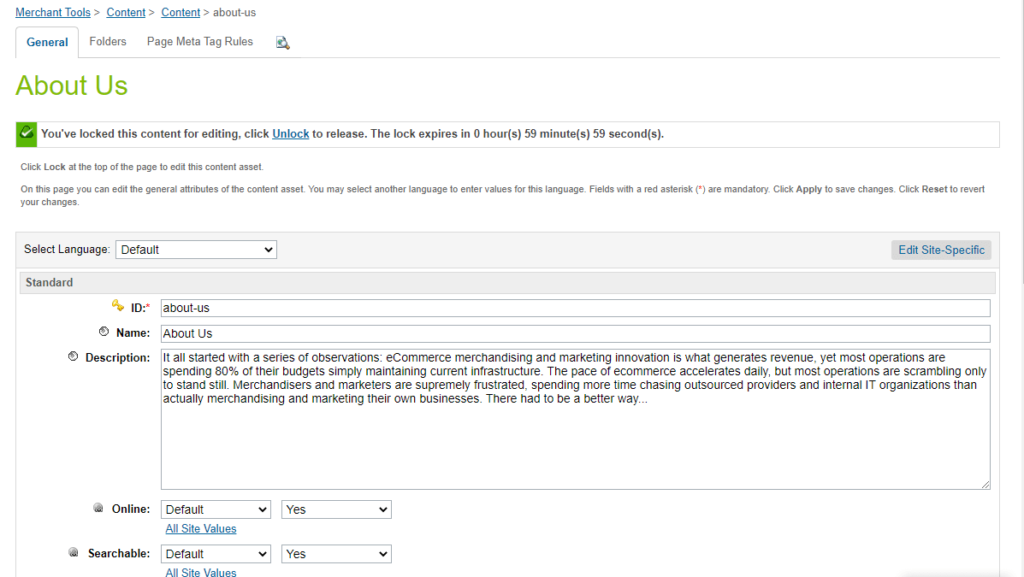Click the green lock confirmation icon

[27, 134]
